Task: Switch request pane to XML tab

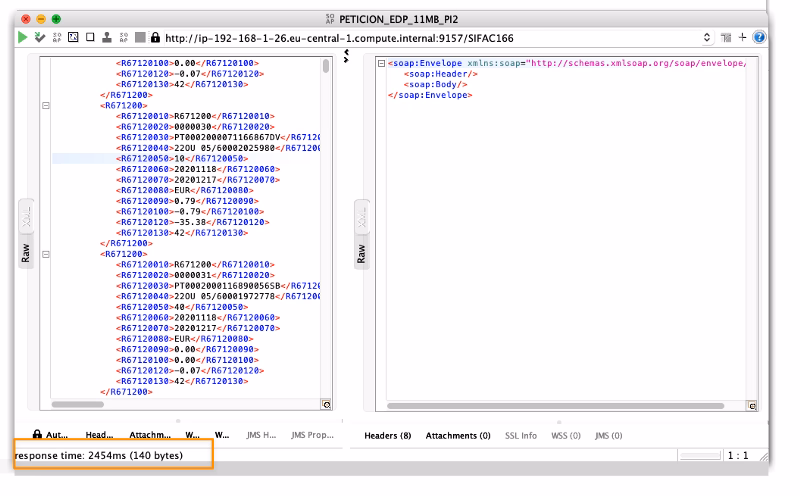Action: tap(26, 217)
